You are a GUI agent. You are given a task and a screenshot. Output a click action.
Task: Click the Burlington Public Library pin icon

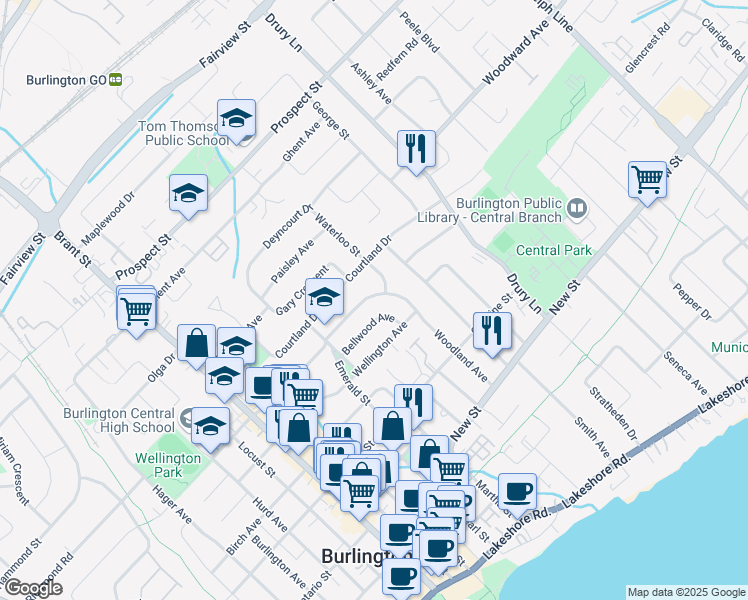577,210
